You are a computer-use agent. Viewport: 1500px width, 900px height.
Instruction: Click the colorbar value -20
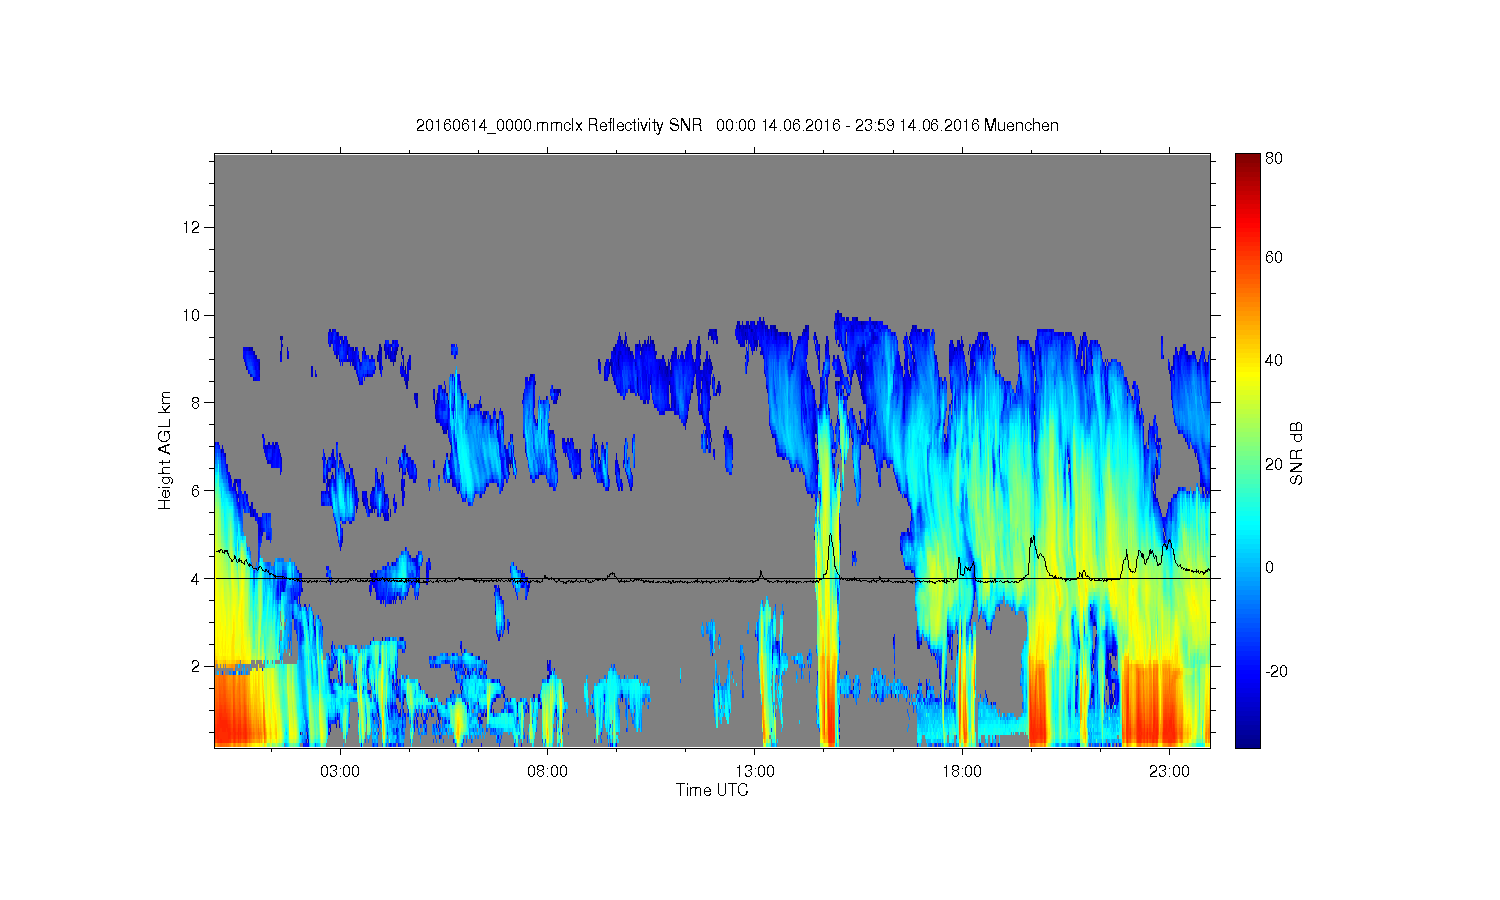pos(1276,671)
